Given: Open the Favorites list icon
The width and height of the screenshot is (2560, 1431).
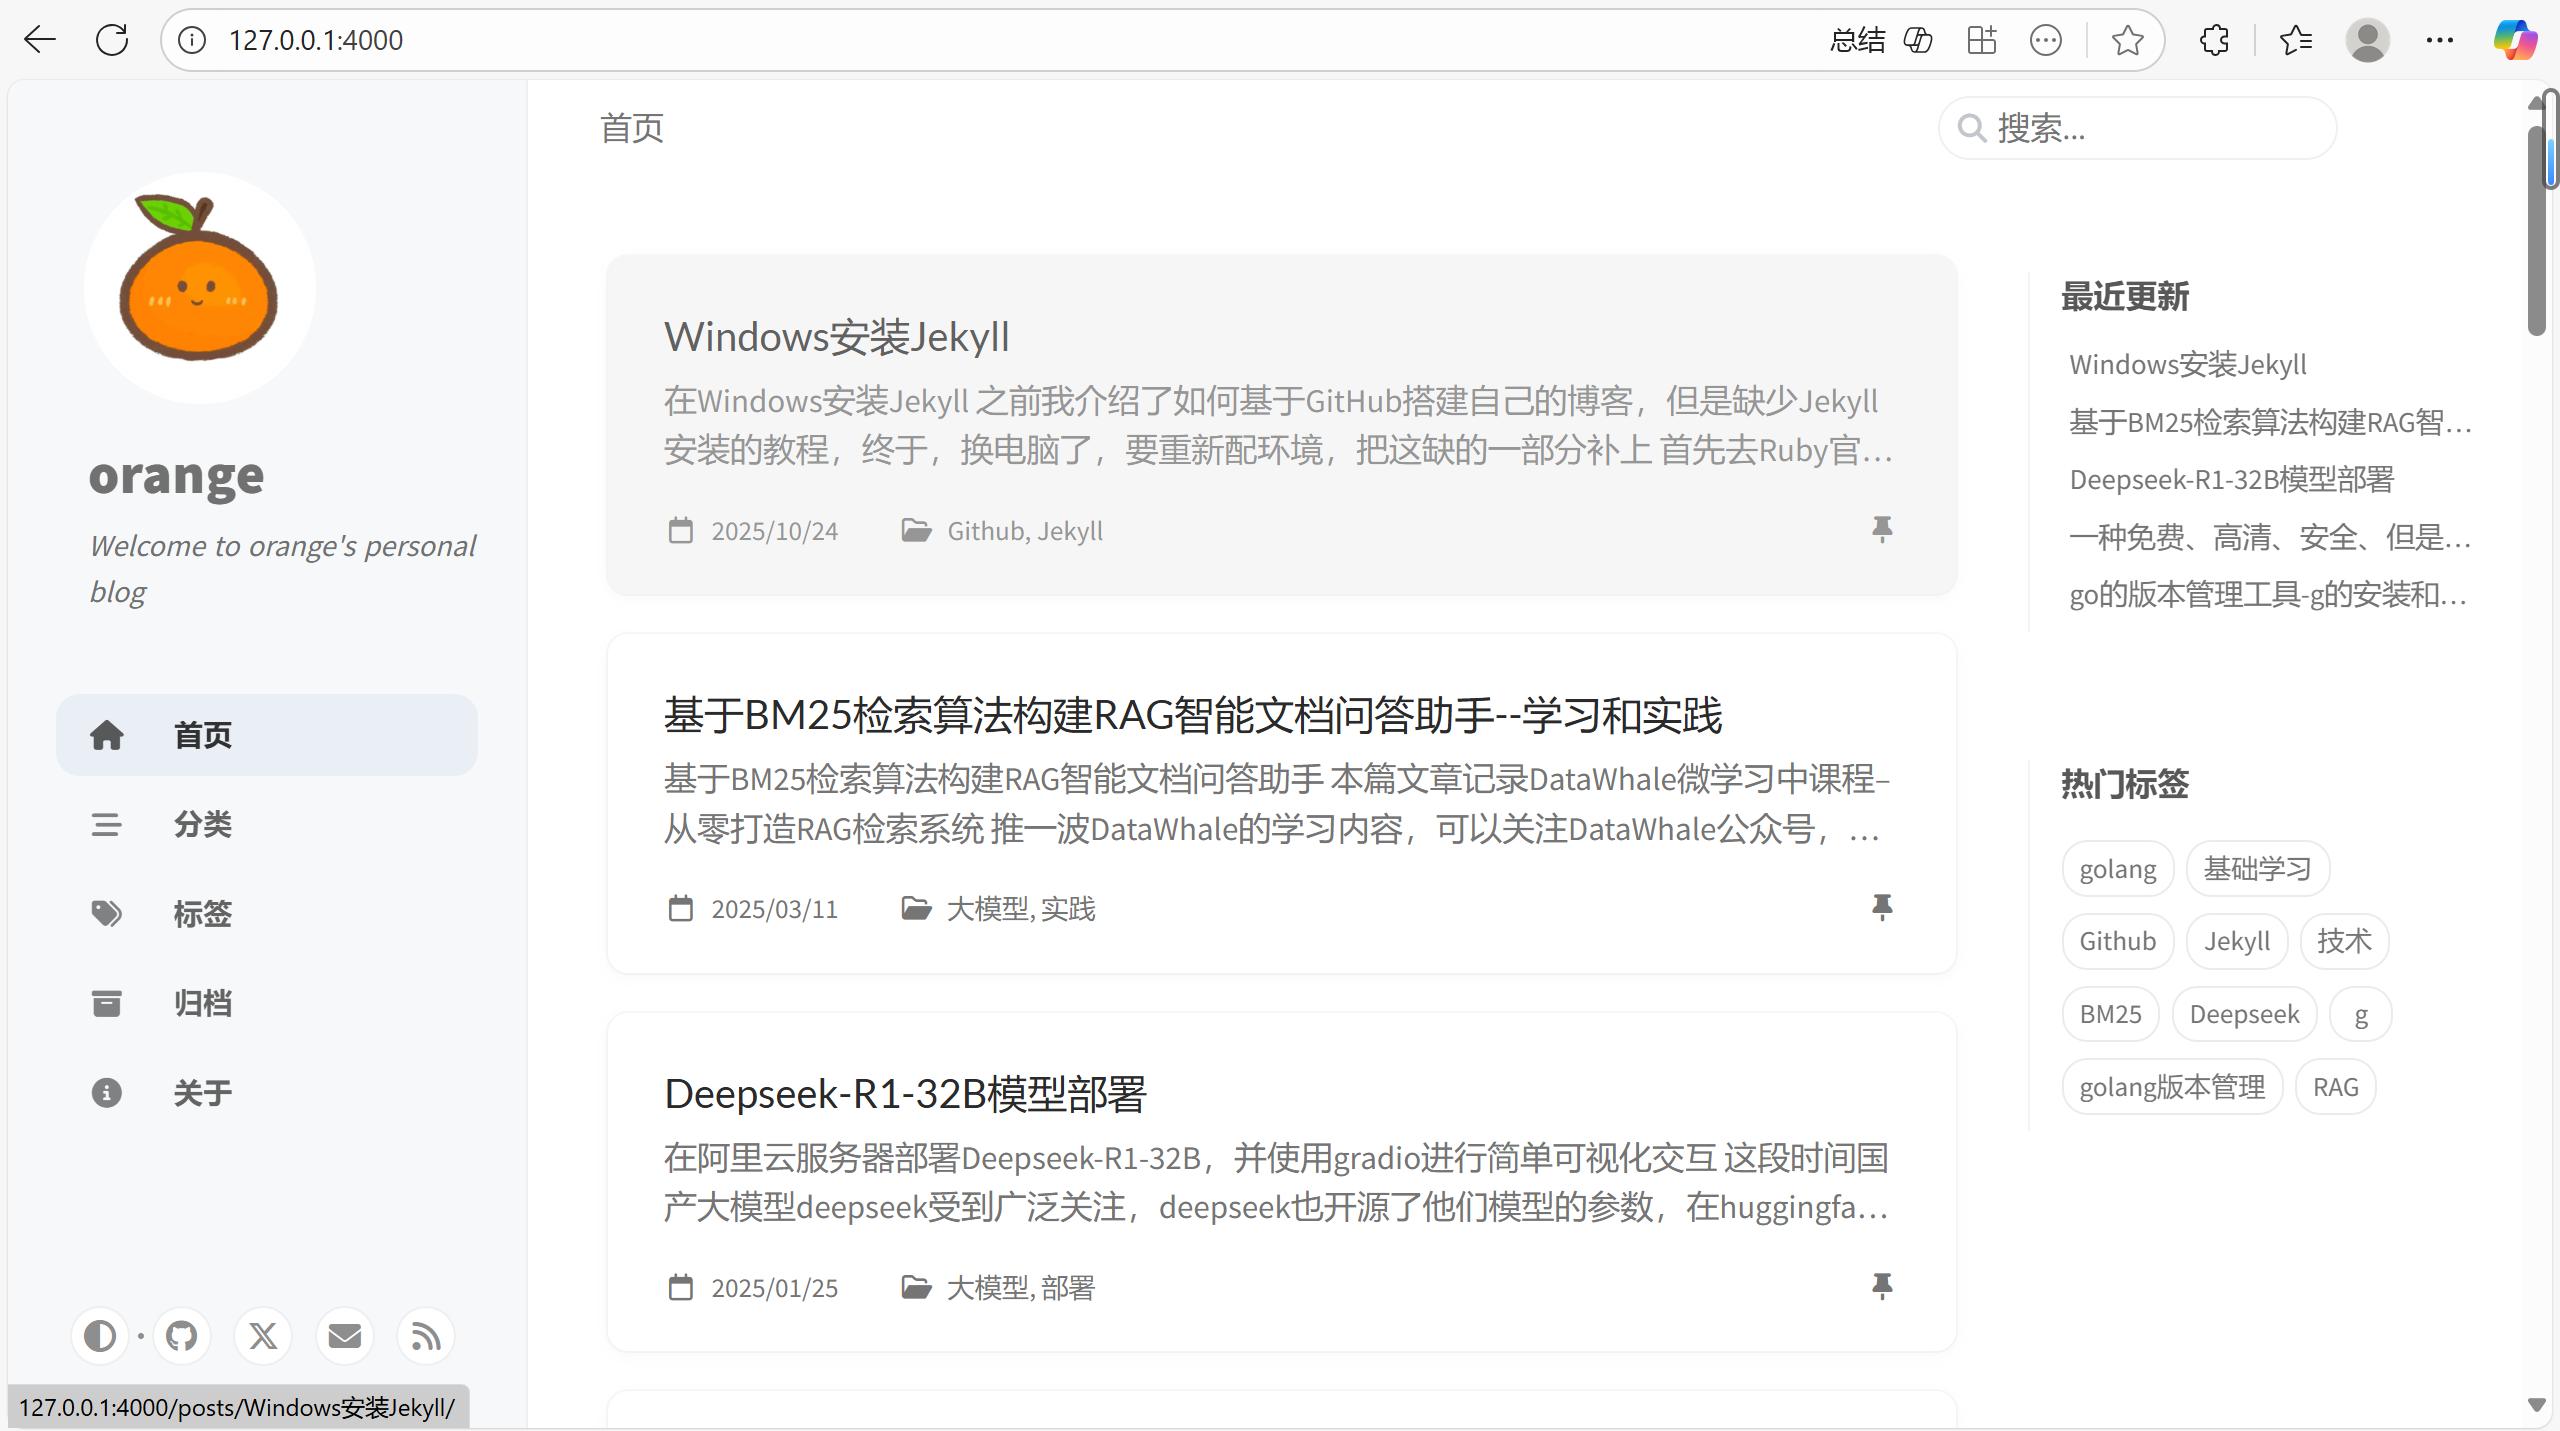Looking at the screenshot, I should [2296, 40].
